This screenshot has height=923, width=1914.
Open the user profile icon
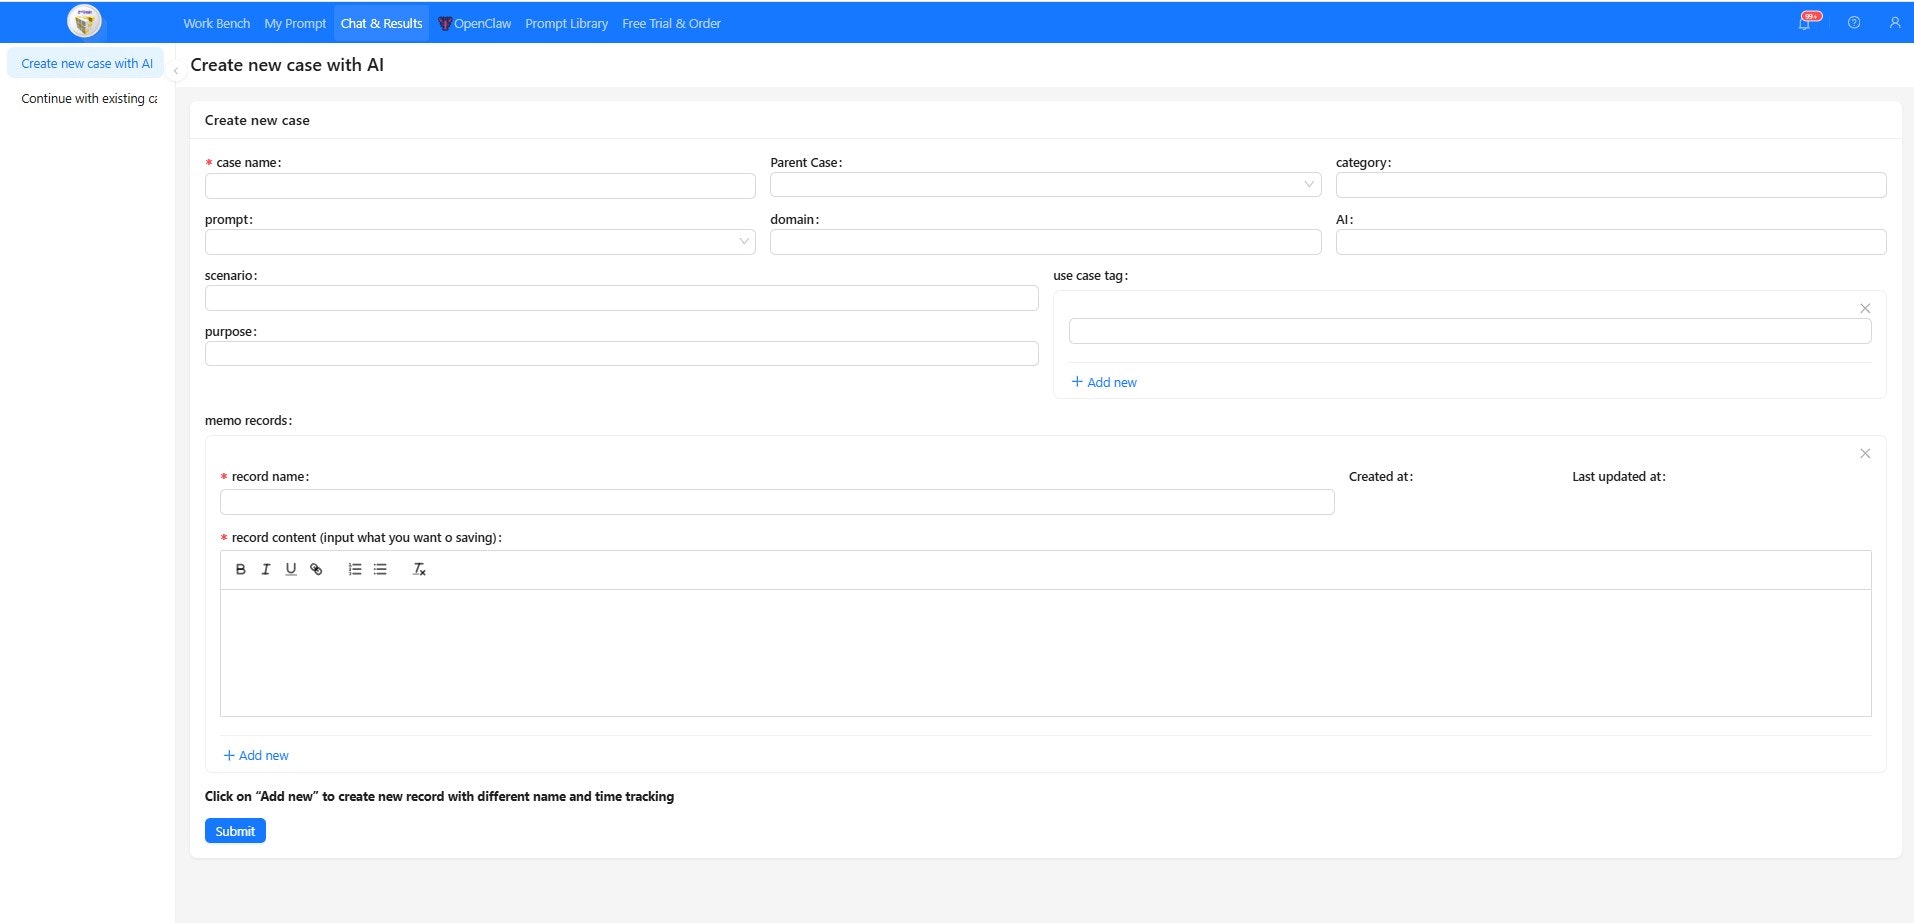pyautogui.click(x=1895, y=21)
